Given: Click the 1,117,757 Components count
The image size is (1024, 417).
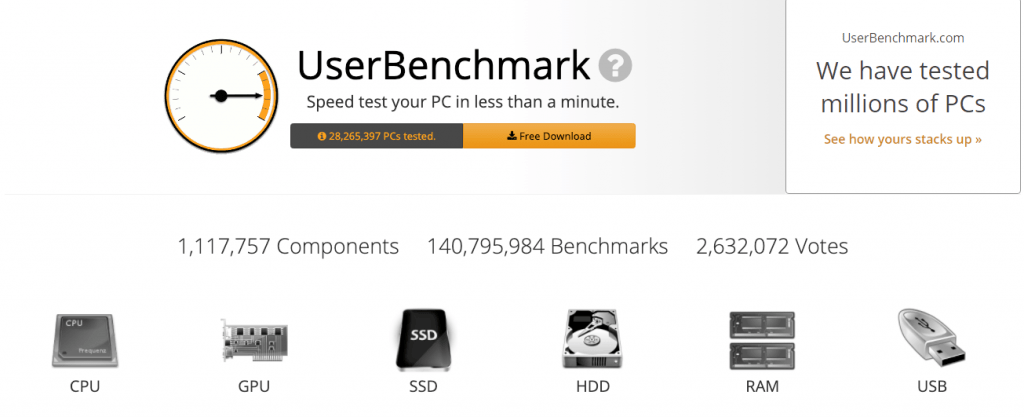Looking at the screenshot, I should point(288,247).
